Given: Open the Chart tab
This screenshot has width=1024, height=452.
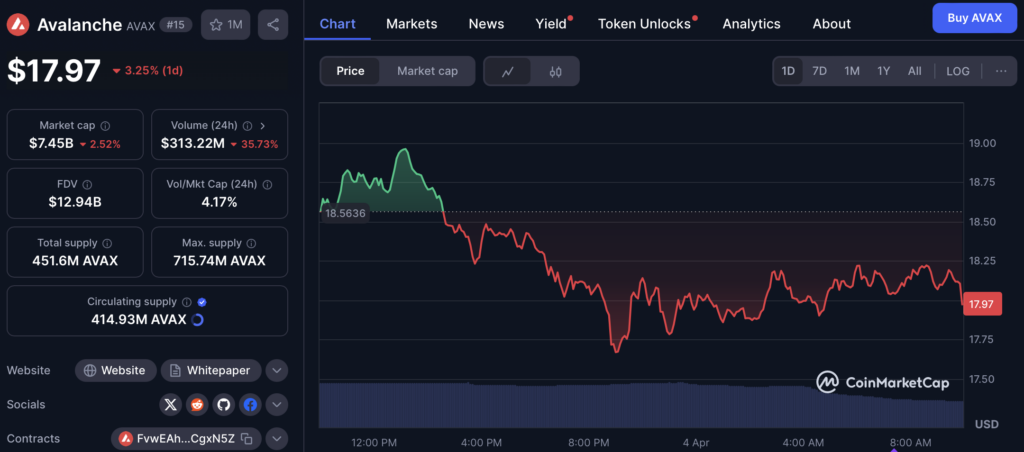Looking at the screenshot, I should 338,24.
